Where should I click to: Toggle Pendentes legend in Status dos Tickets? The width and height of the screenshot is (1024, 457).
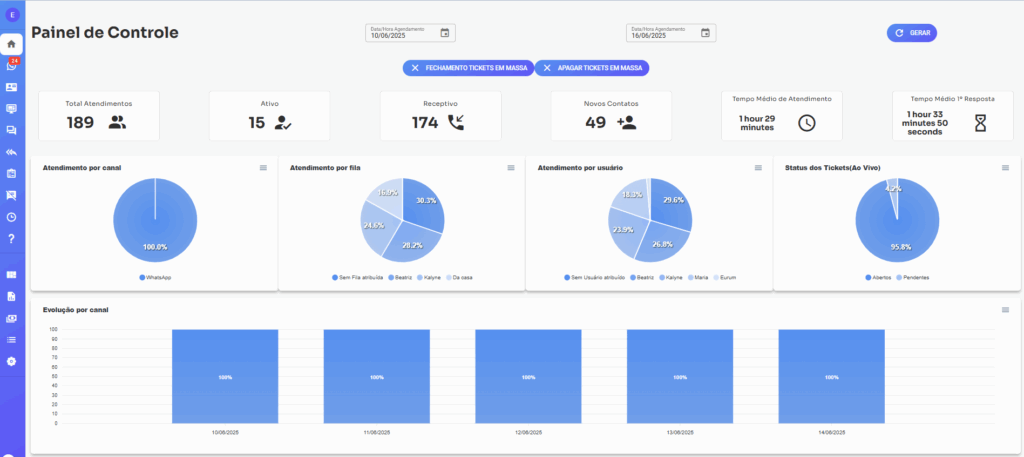tap(915, 277)
